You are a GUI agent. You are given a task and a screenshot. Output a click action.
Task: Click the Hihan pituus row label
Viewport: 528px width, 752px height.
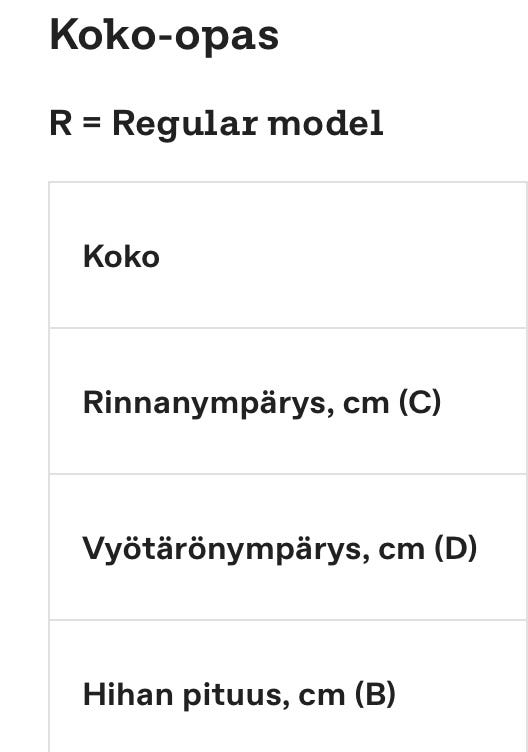click(x=239, y=694)
